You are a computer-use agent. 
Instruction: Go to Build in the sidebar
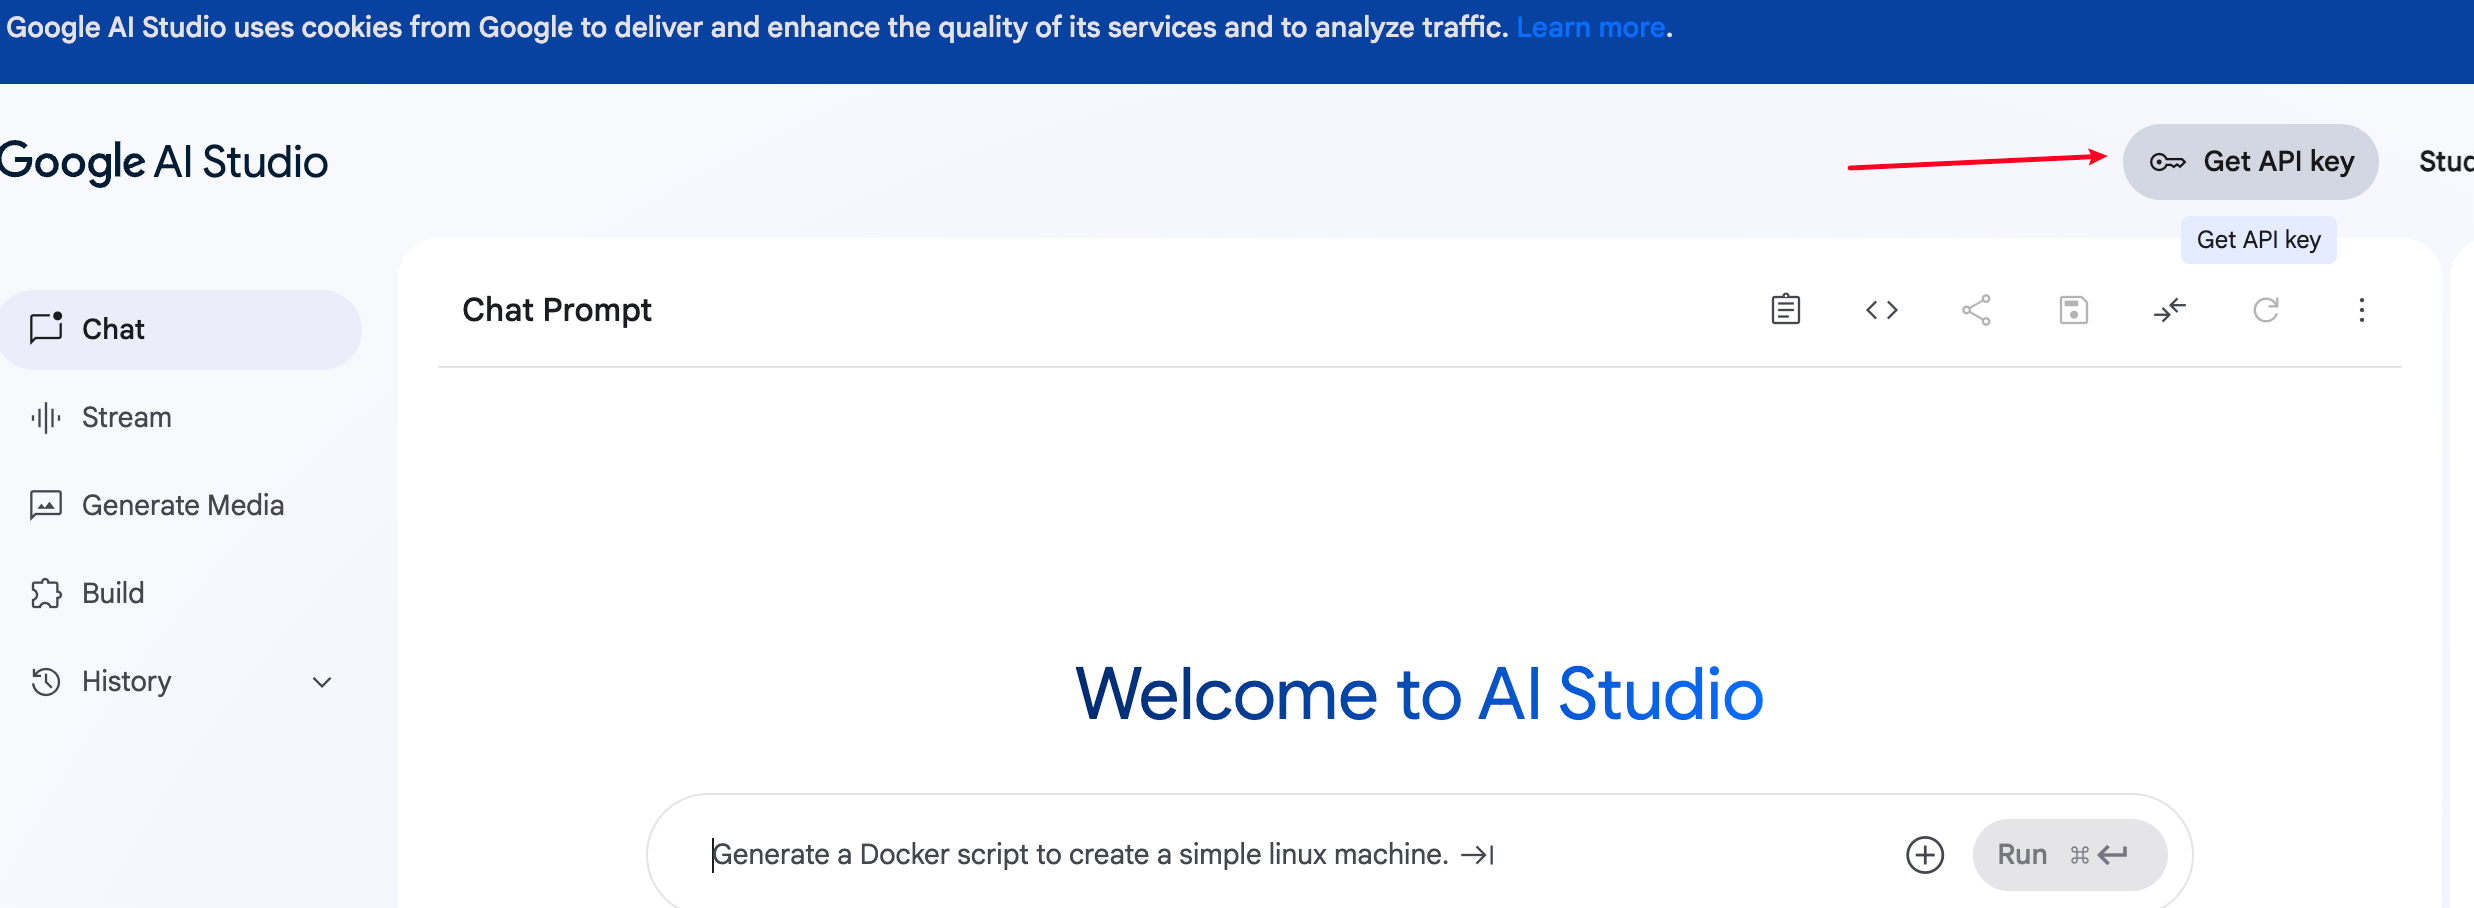112,594
